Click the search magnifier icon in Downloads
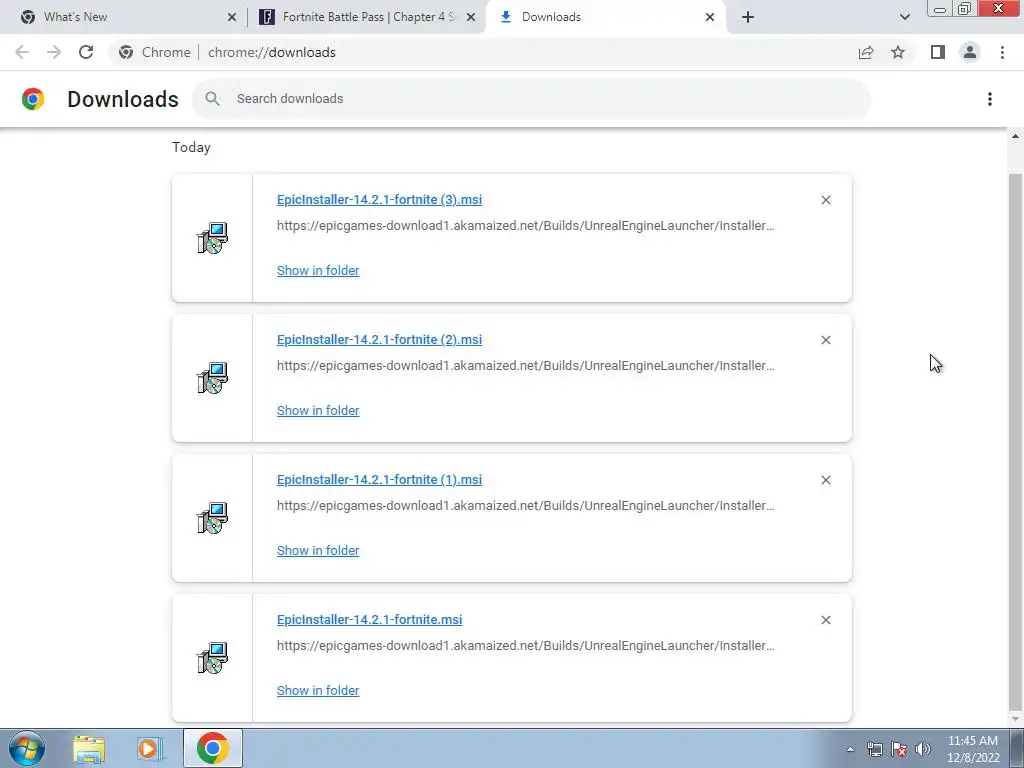 coord(212,99)
